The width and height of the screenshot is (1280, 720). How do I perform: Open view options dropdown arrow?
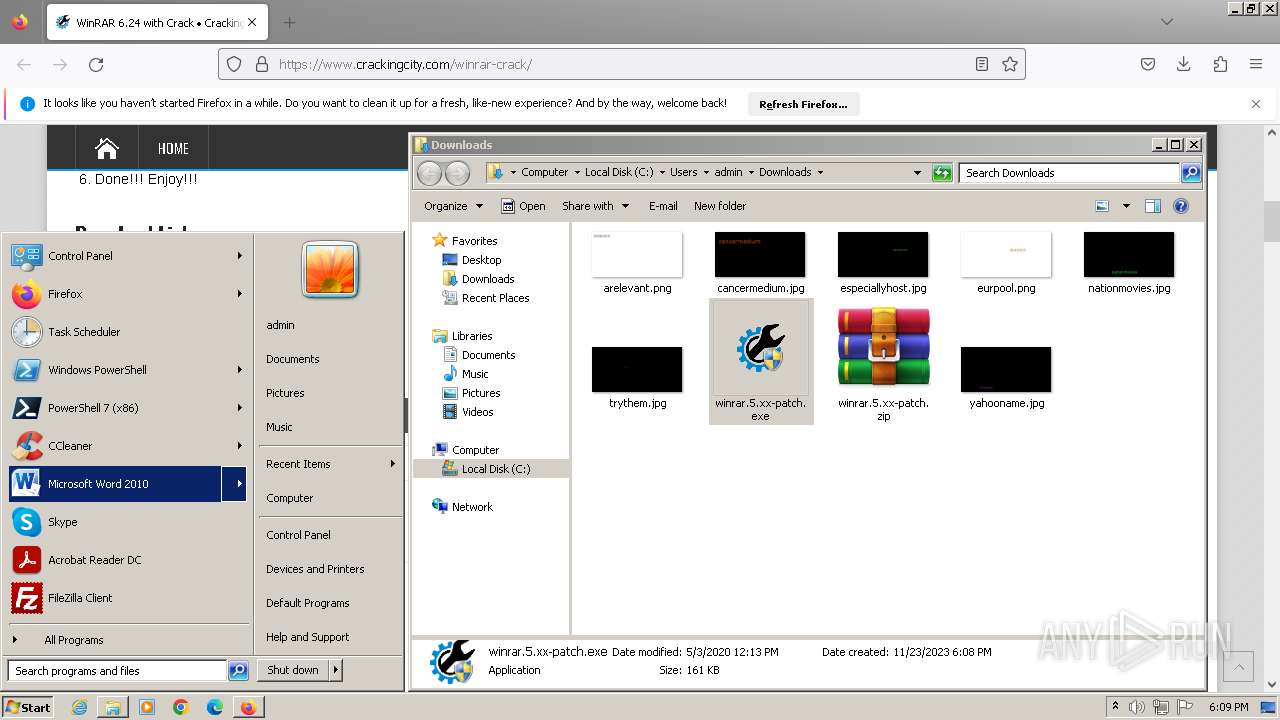click(x=1126, y=206)
